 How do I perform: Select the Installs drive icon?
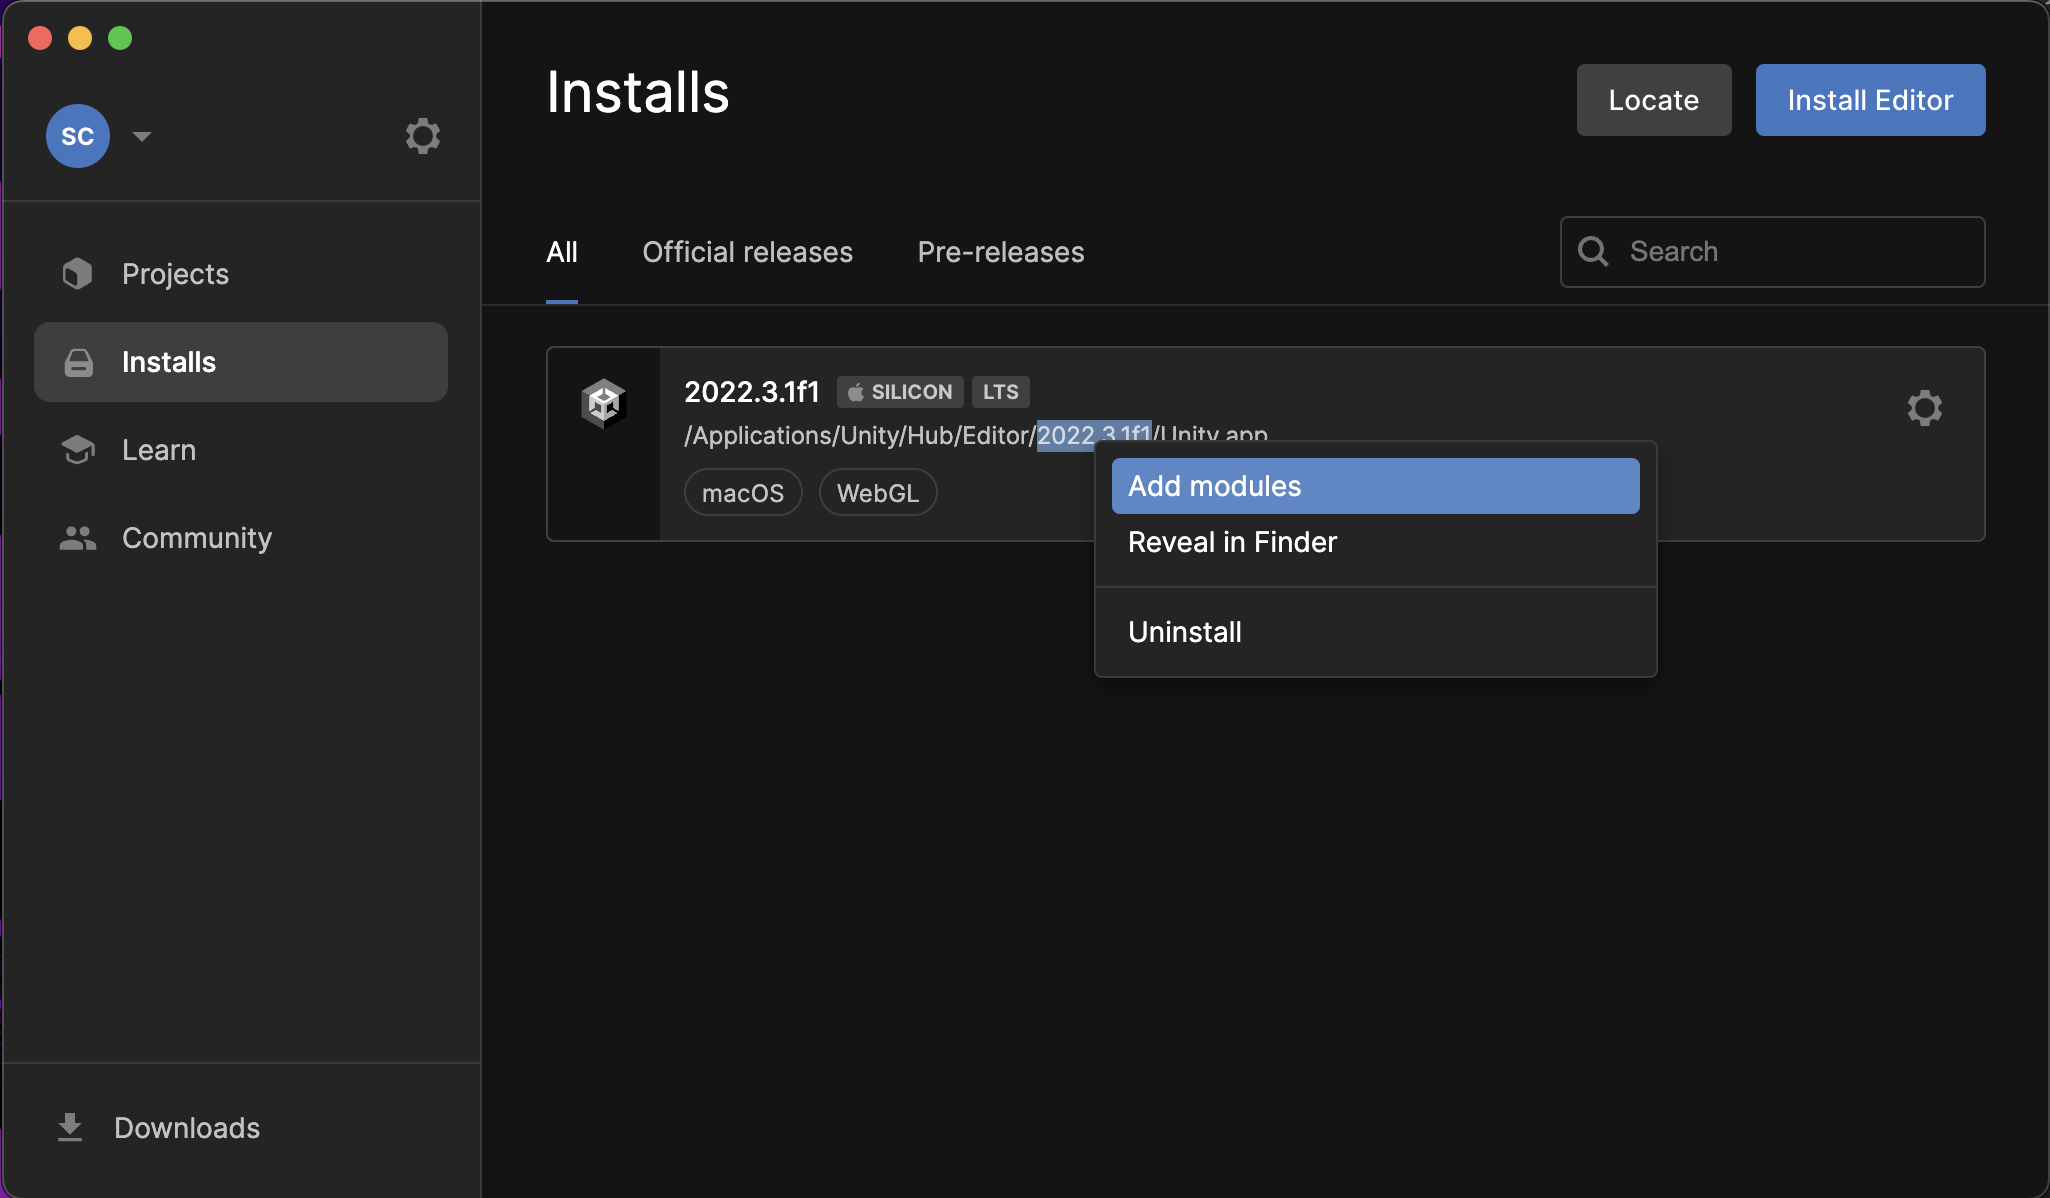(79, 362)
